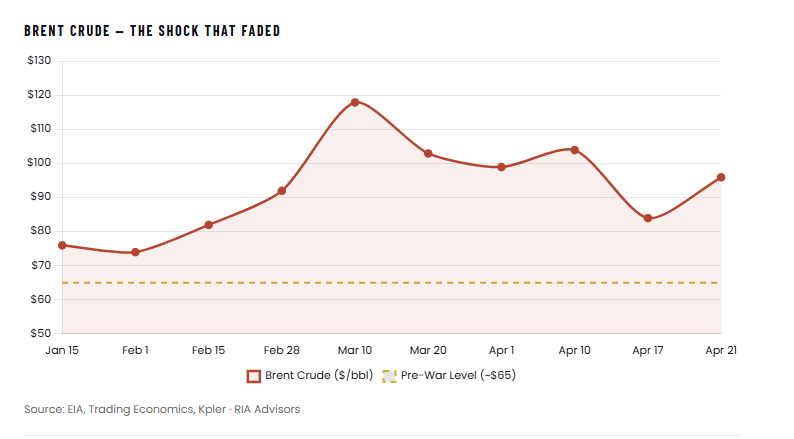This screenshot has height=439, width=794.
Task: Select the Apr 21 data point
Action: (721, 177)
